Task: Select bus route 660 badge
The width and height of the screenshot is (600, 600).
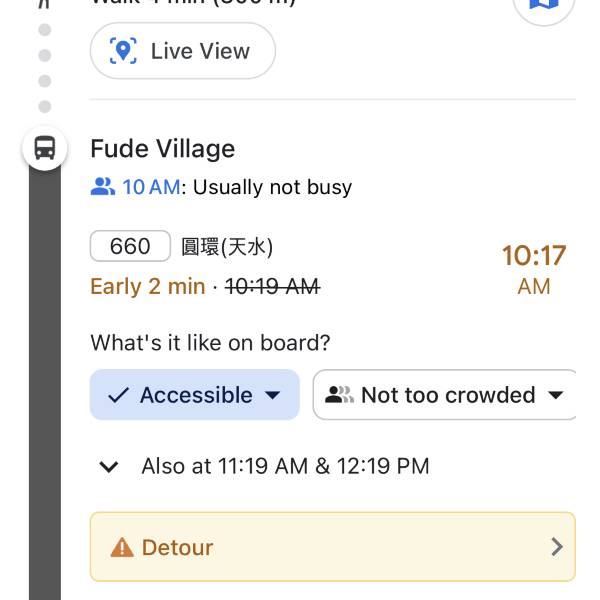Action: 130,246
